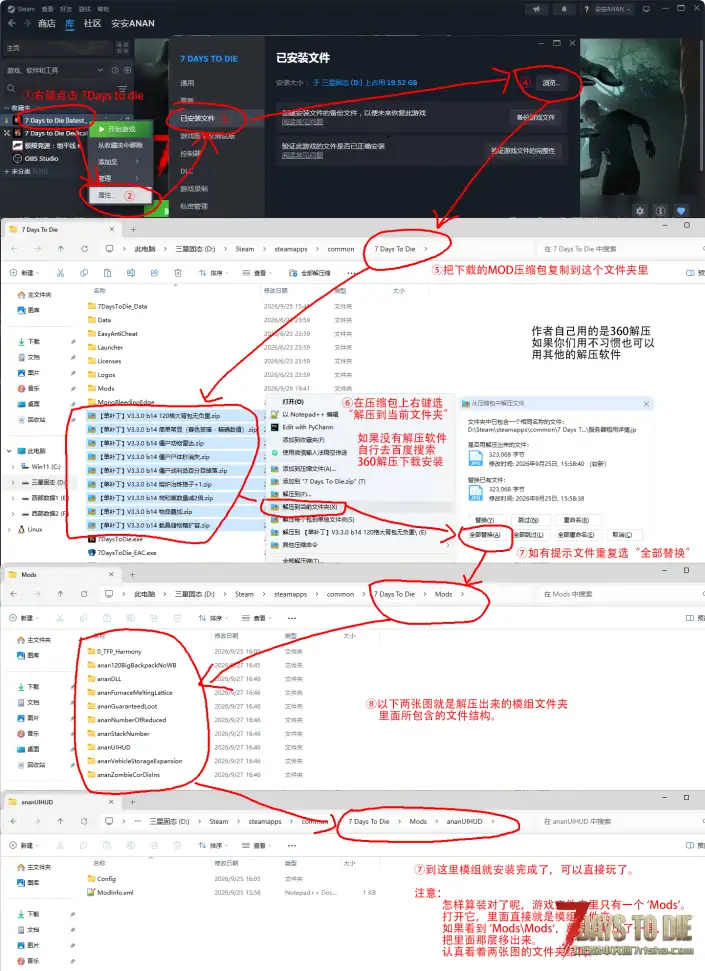This screenshot has width=705, height=971.
Task: Click 验证游戏文件的完整性 button
Action: click(x=523, y=150)
